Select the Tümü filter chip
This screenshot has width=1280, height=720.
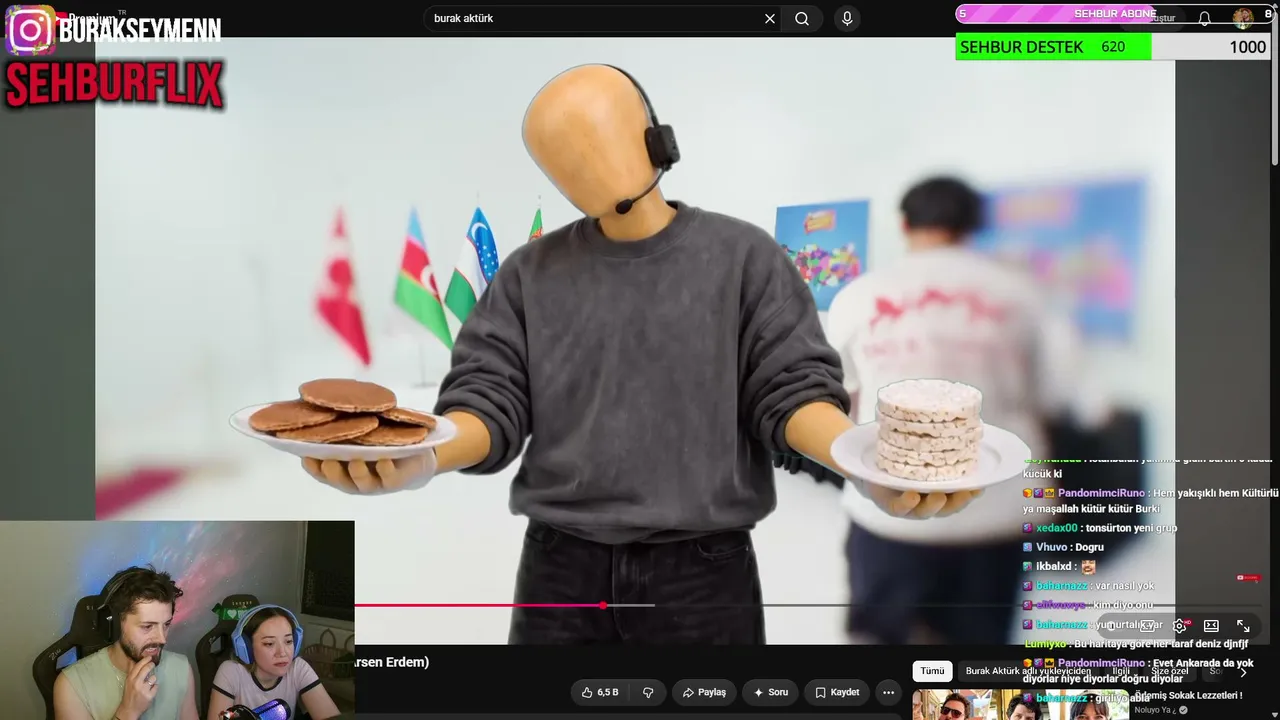932,671
